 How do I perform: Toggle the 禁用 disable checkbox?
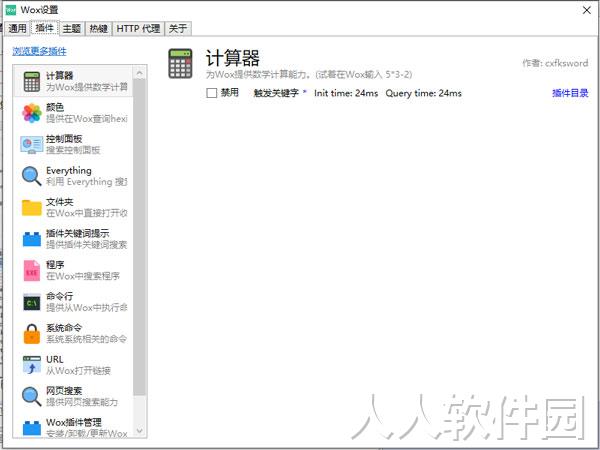click(x=212, y=93)
